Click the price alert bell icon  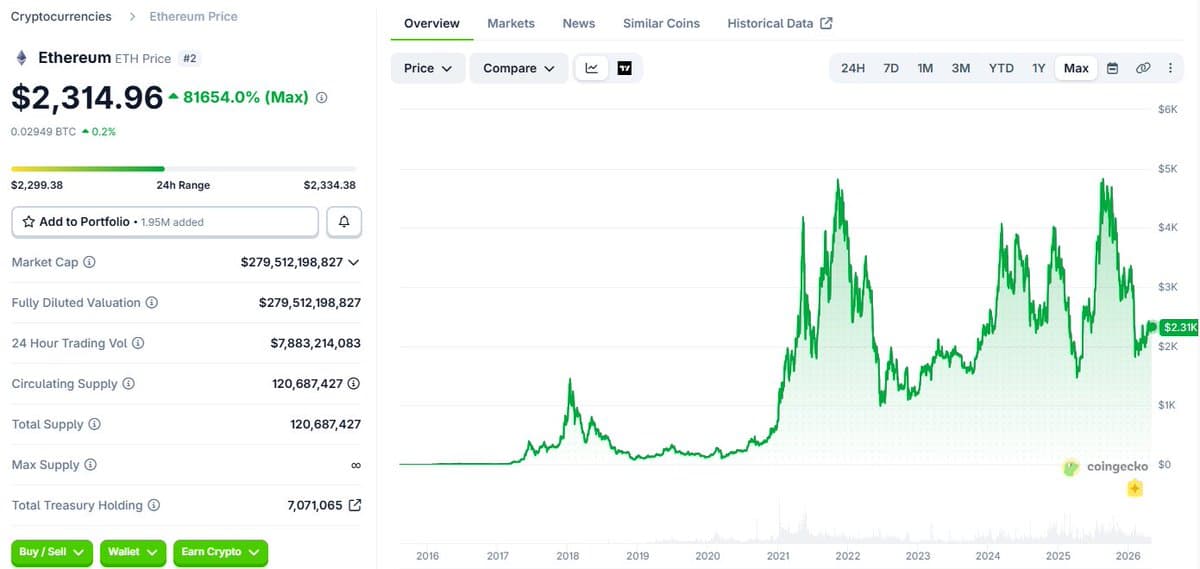point(344,222)
